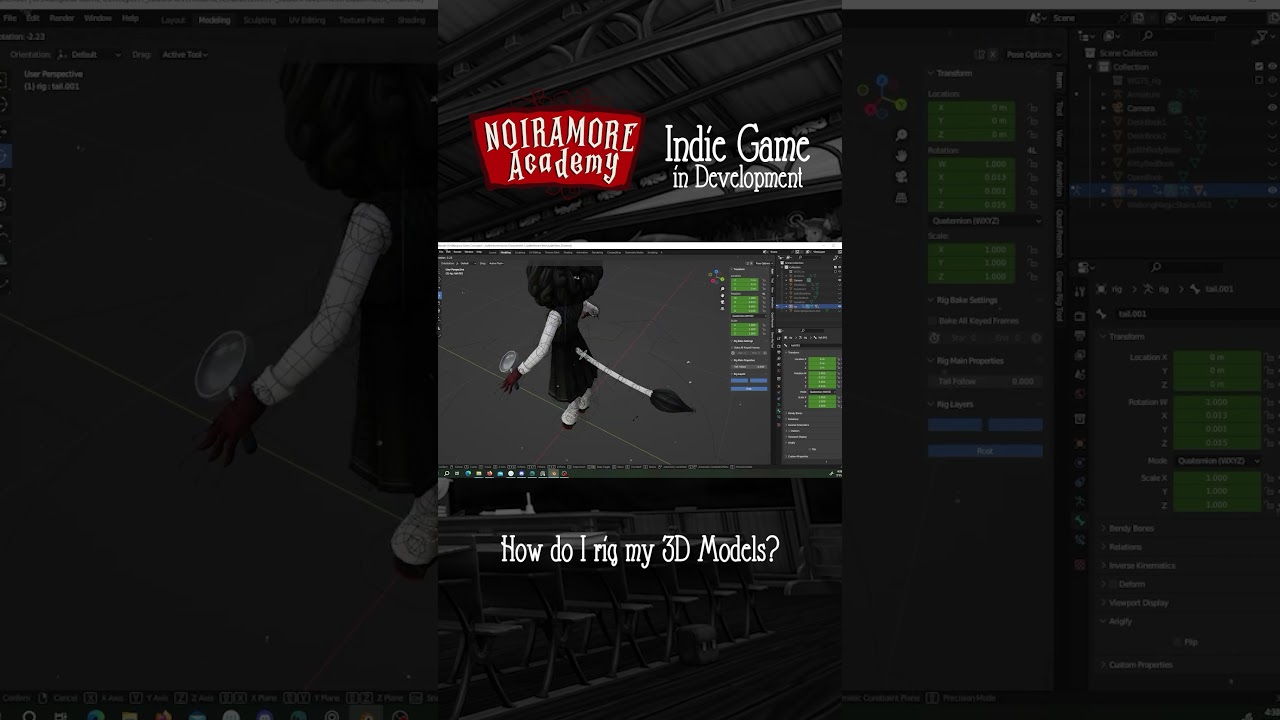This screenshot has width=1280, height=720.
Task: Toggle exclude checkbox for Collection
Action: pyautogui.click(x=1259, y=67)
